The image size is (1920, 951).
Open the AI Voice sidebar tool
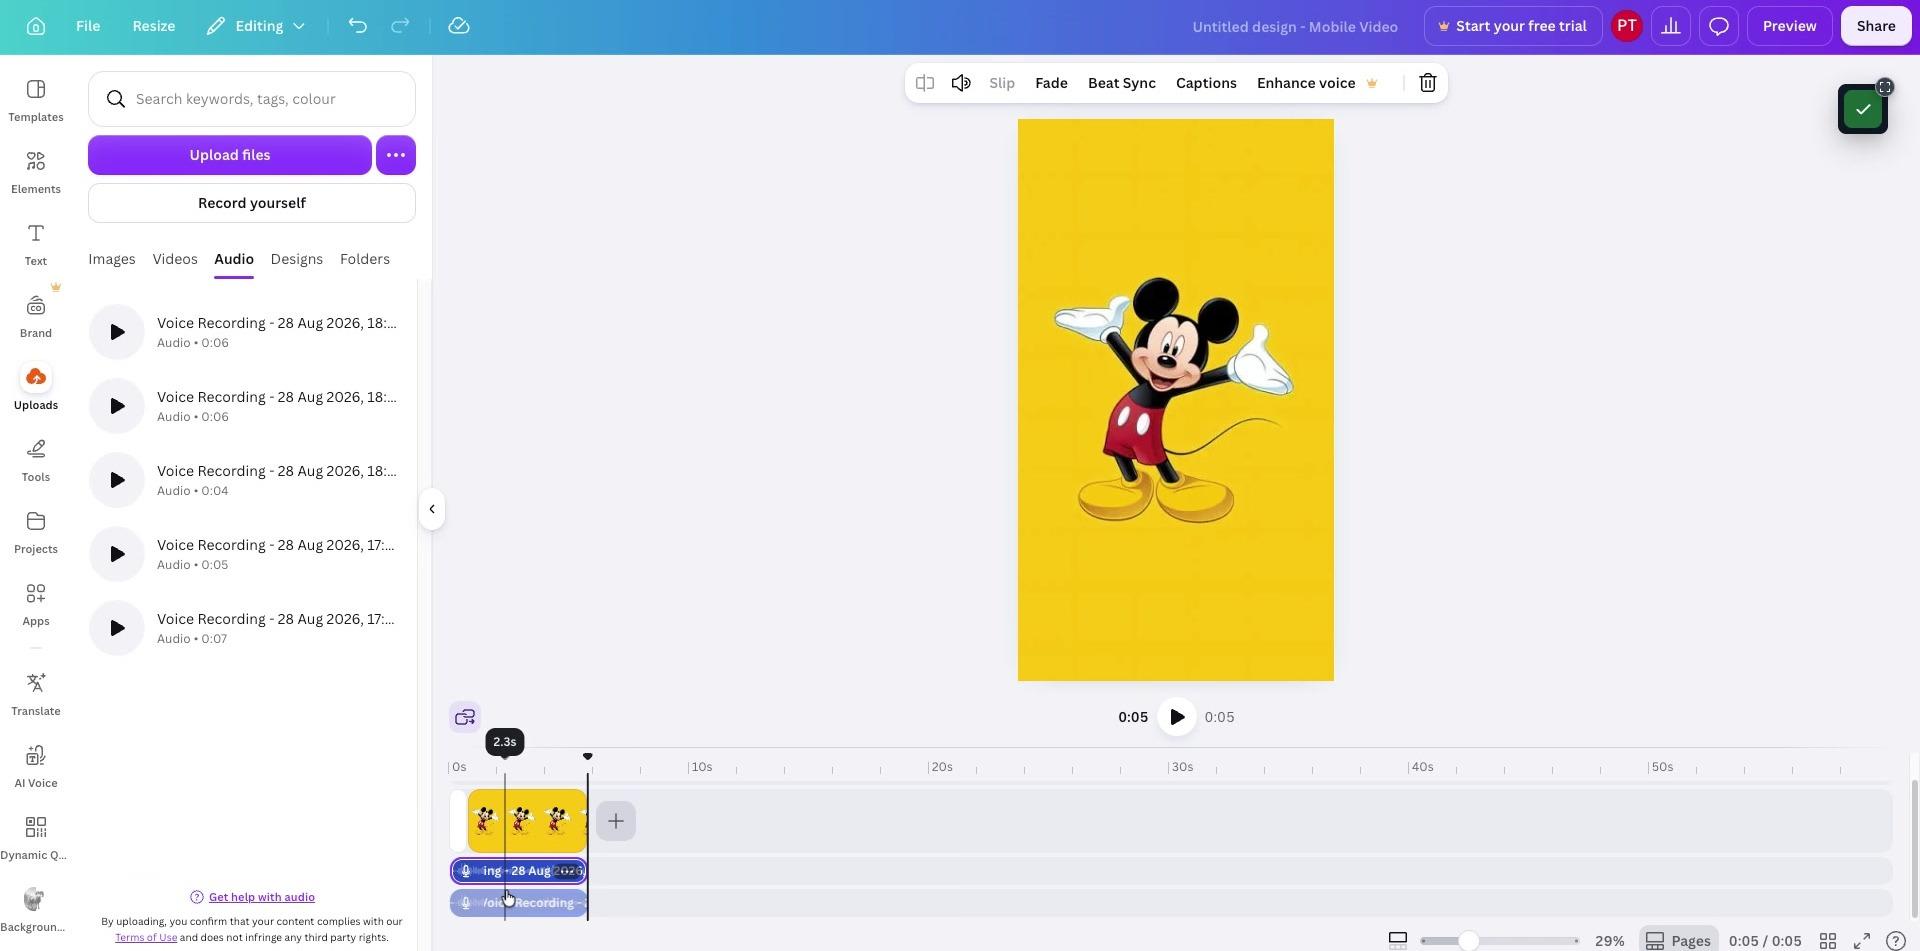[x=36, y=766]
